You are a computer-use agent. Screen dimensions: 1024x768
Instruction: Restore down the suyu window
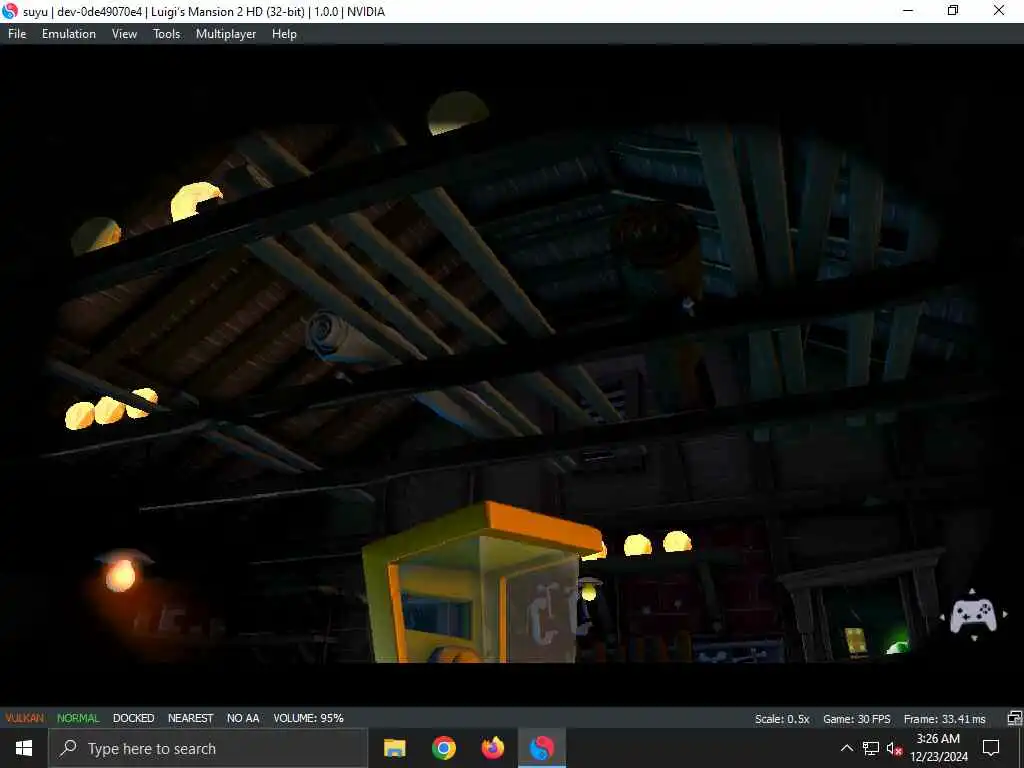[953, 11]
